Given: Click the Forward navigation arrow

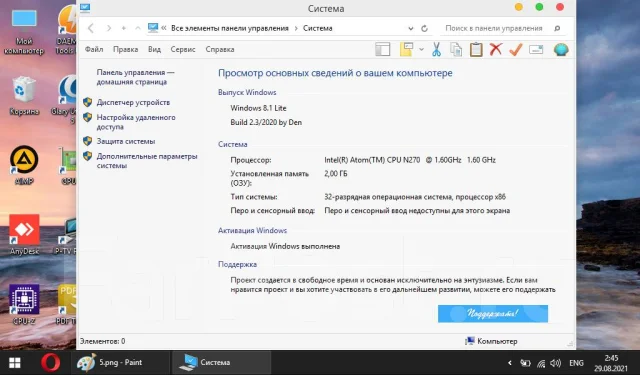Looking at the screenshot, I should (109, 28).
